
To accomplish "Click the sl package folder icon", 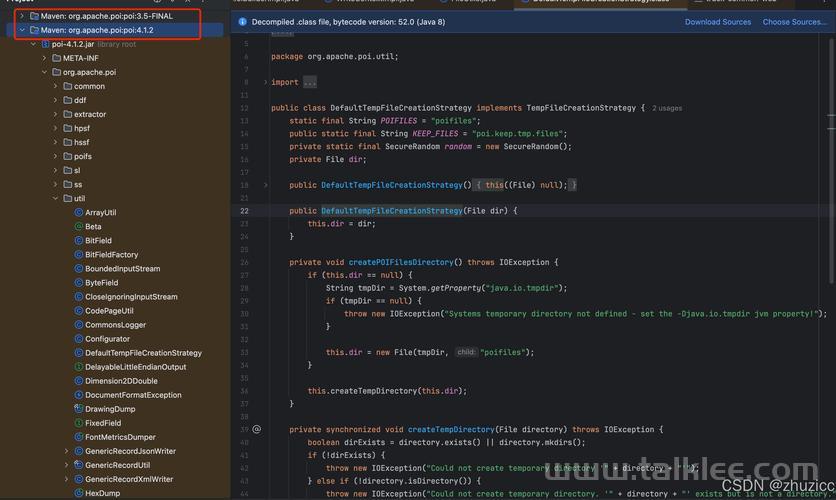I will click(x=68, y=171).
